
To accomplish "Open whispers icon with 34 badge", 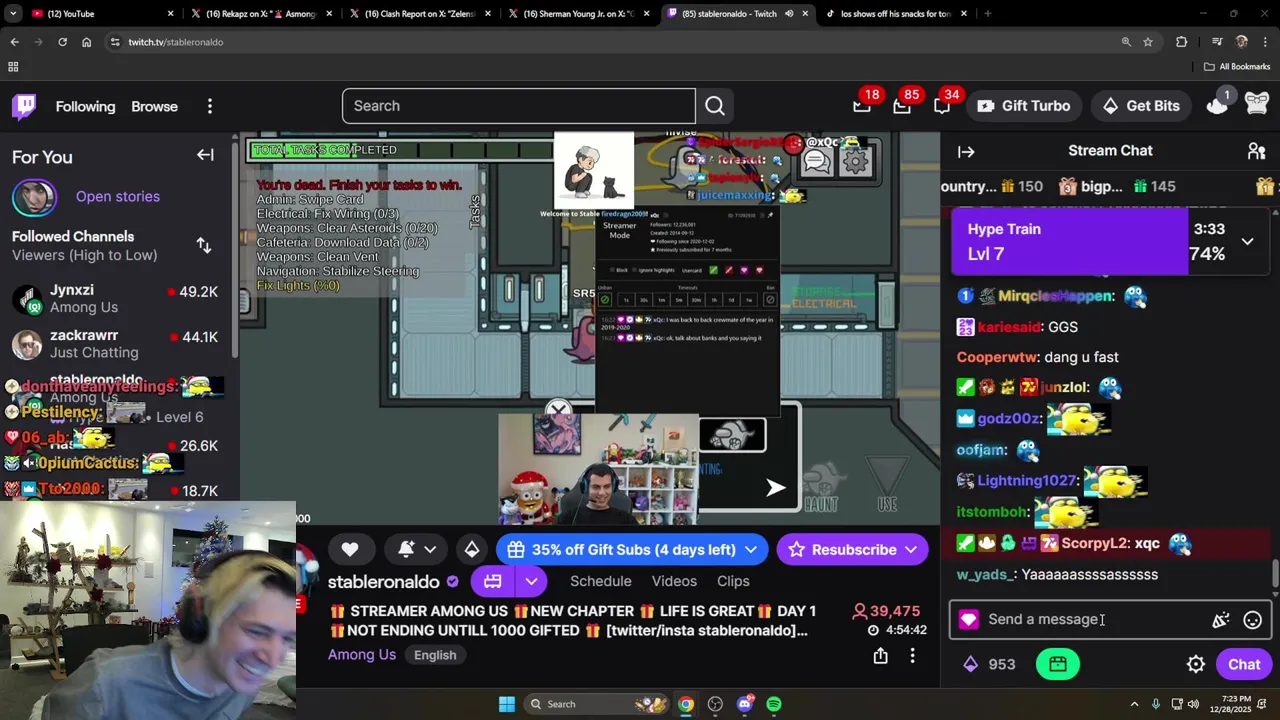I will 941,106.
